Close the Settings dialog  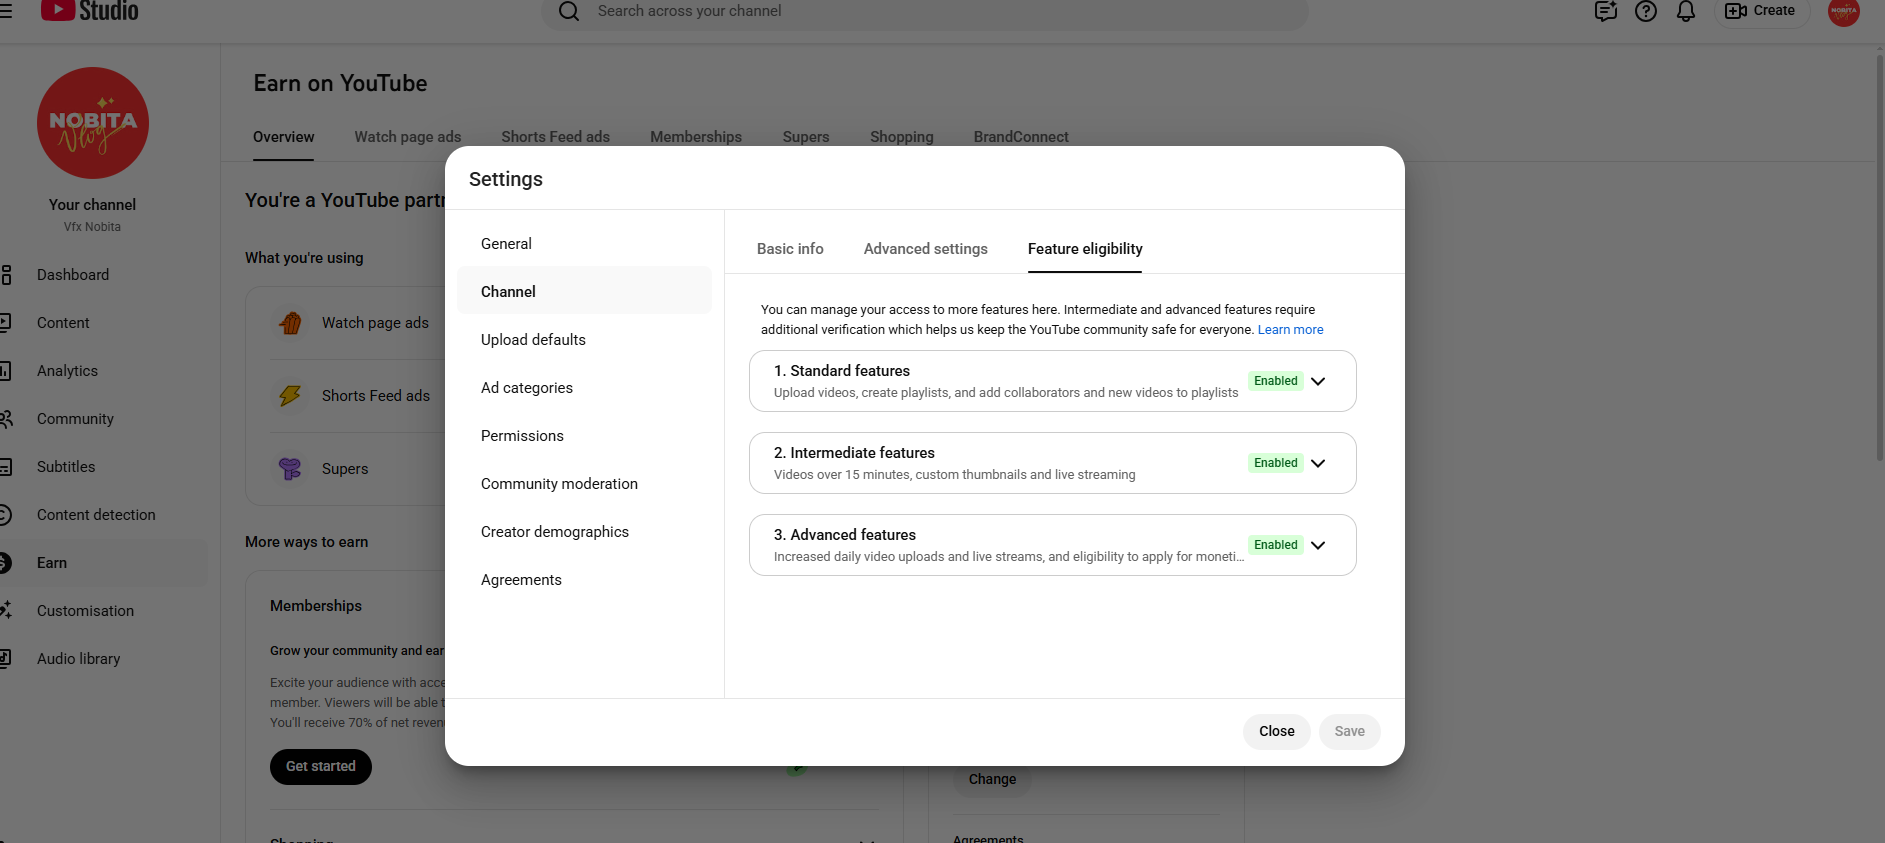pyautogui.click(x=1276, y=731)
